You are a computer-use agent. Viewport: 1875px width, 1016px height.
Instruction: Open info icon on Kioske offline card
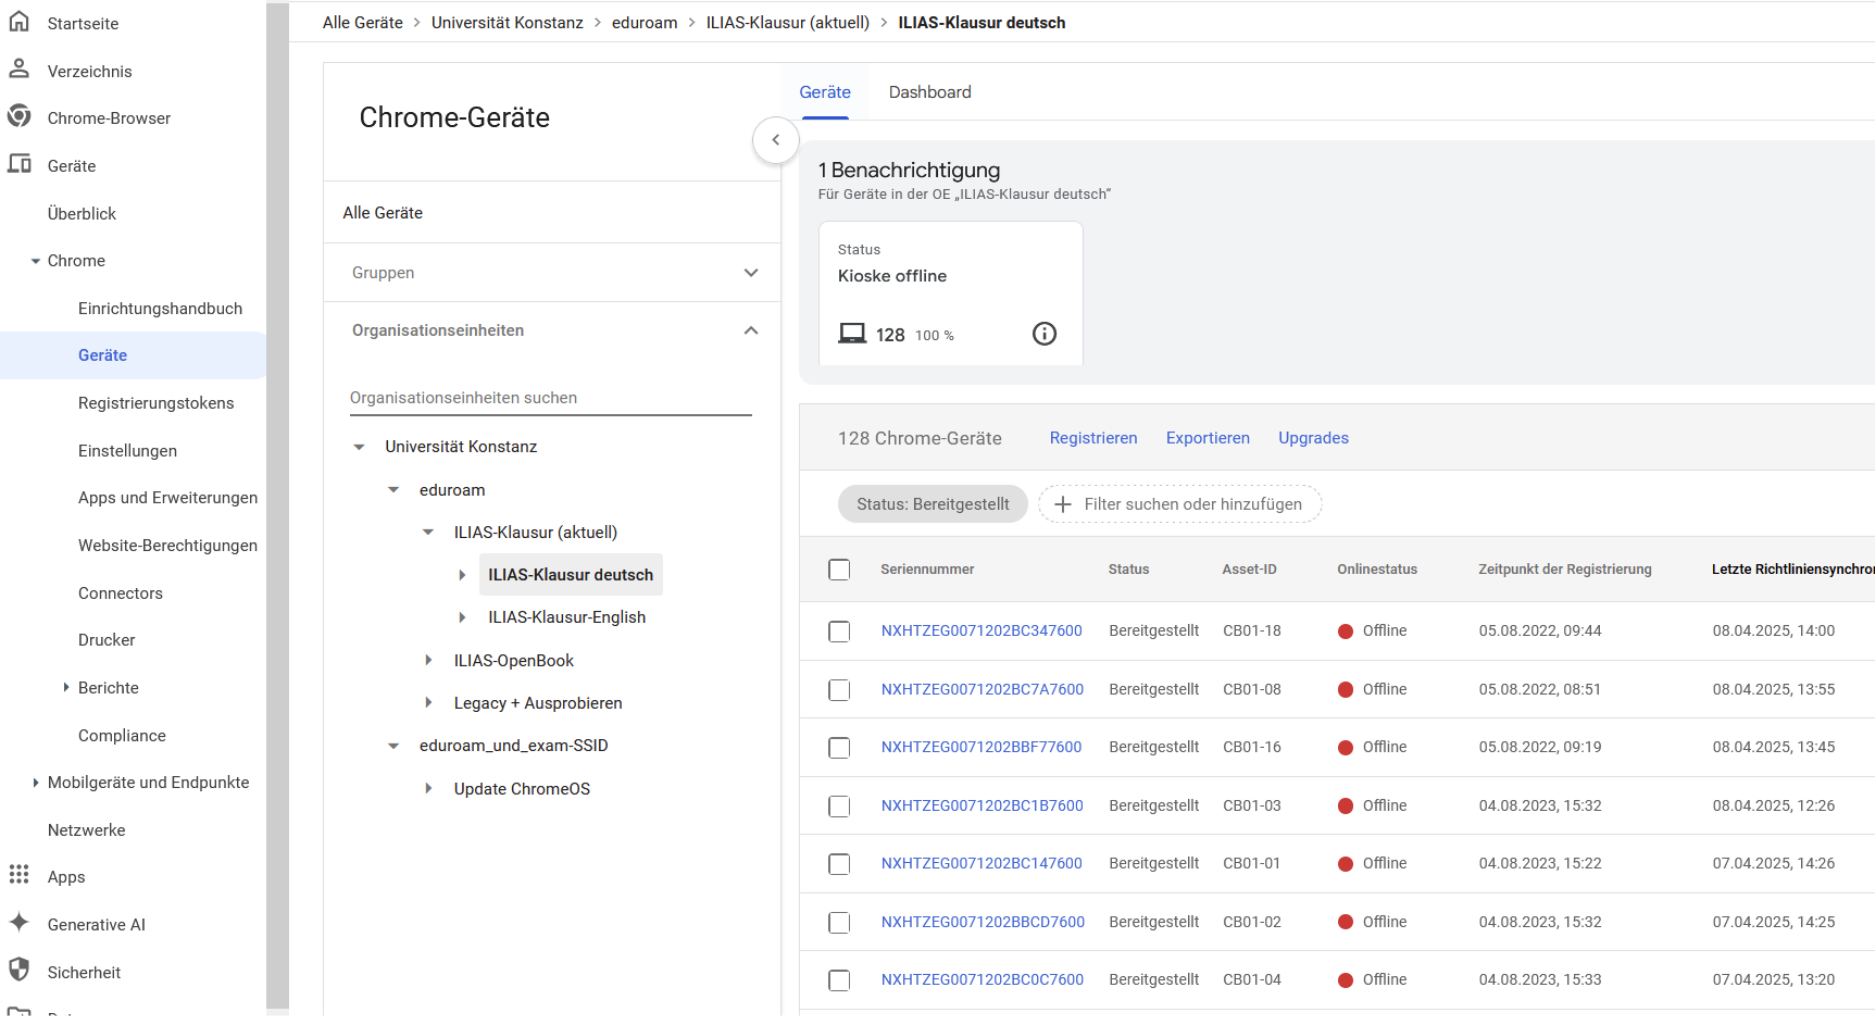pyautogui.click(x=1043, y=334)
